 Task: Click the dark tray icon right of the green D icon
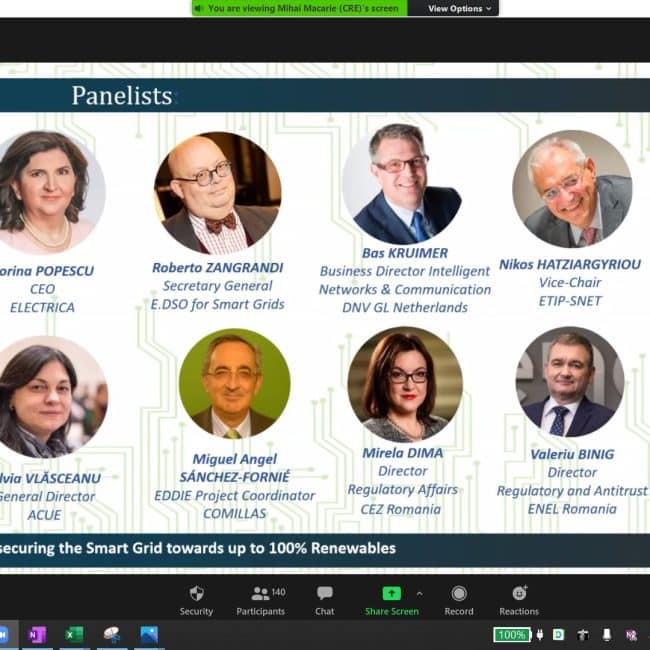tap(583, 635)
